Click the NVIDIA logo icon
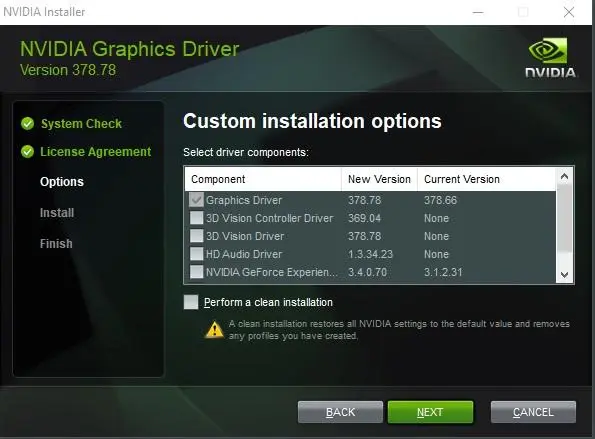595x439 pixels. 550,57
